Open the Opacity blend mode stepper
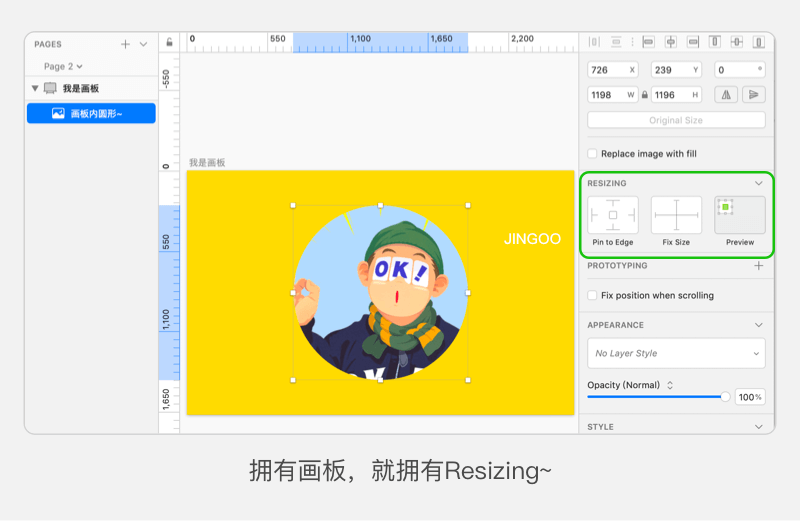Screen dimensions: 800x521 (670, 385)
